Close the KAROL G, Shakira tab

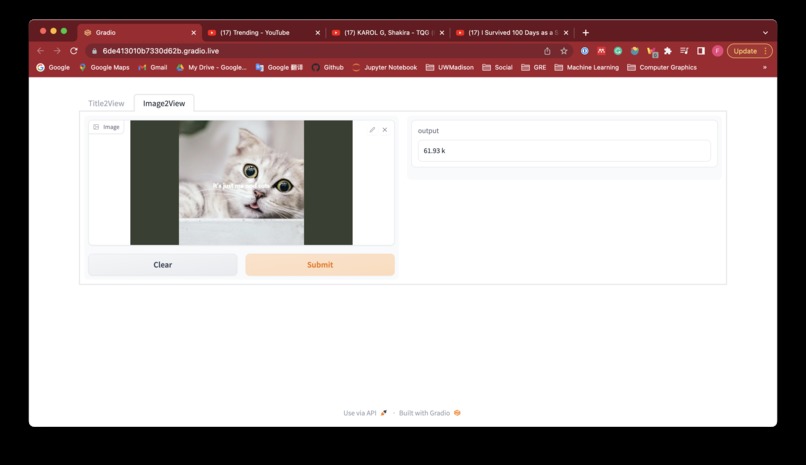coord(442,32)
